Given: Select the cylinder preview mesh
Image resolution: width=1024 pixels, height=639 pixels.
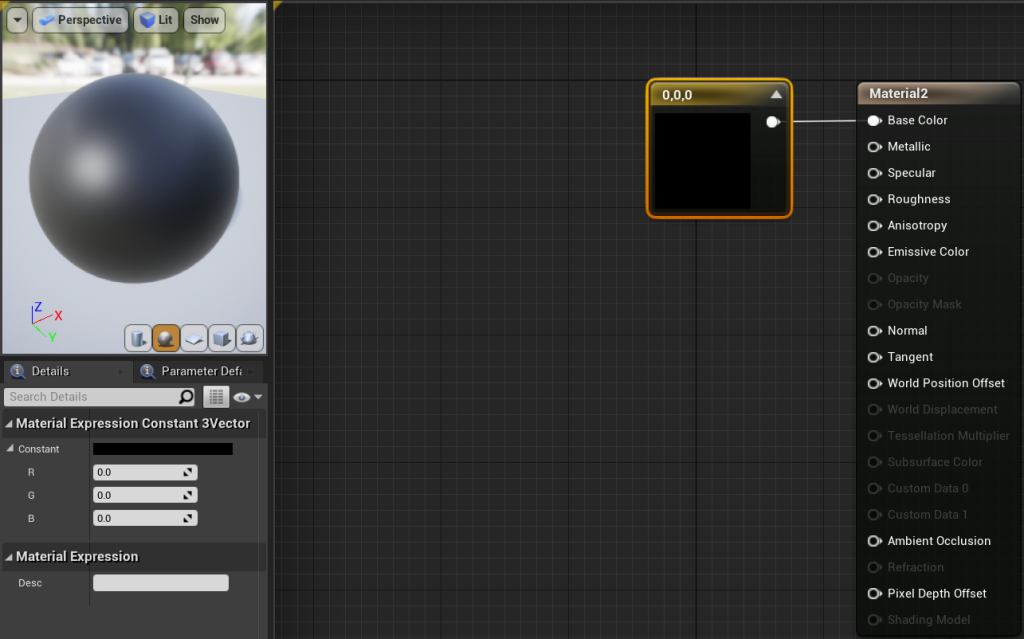Looking at the screenshot, I should [x=138, y=338].
